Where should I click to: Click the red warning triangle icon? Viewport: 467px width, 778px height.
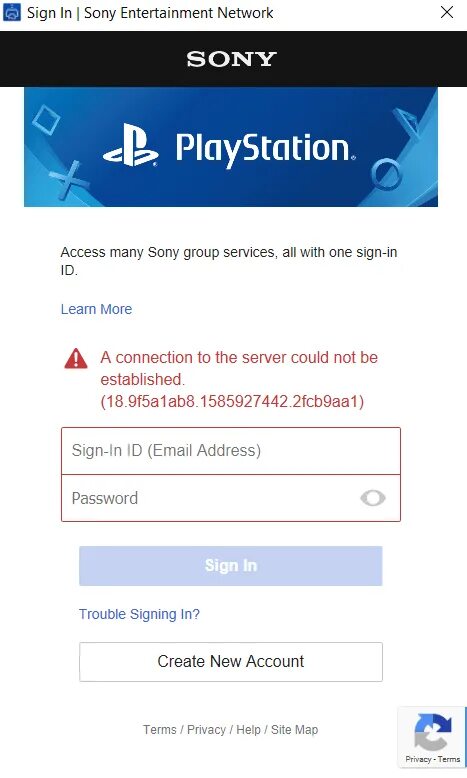(x=76, y=358)
